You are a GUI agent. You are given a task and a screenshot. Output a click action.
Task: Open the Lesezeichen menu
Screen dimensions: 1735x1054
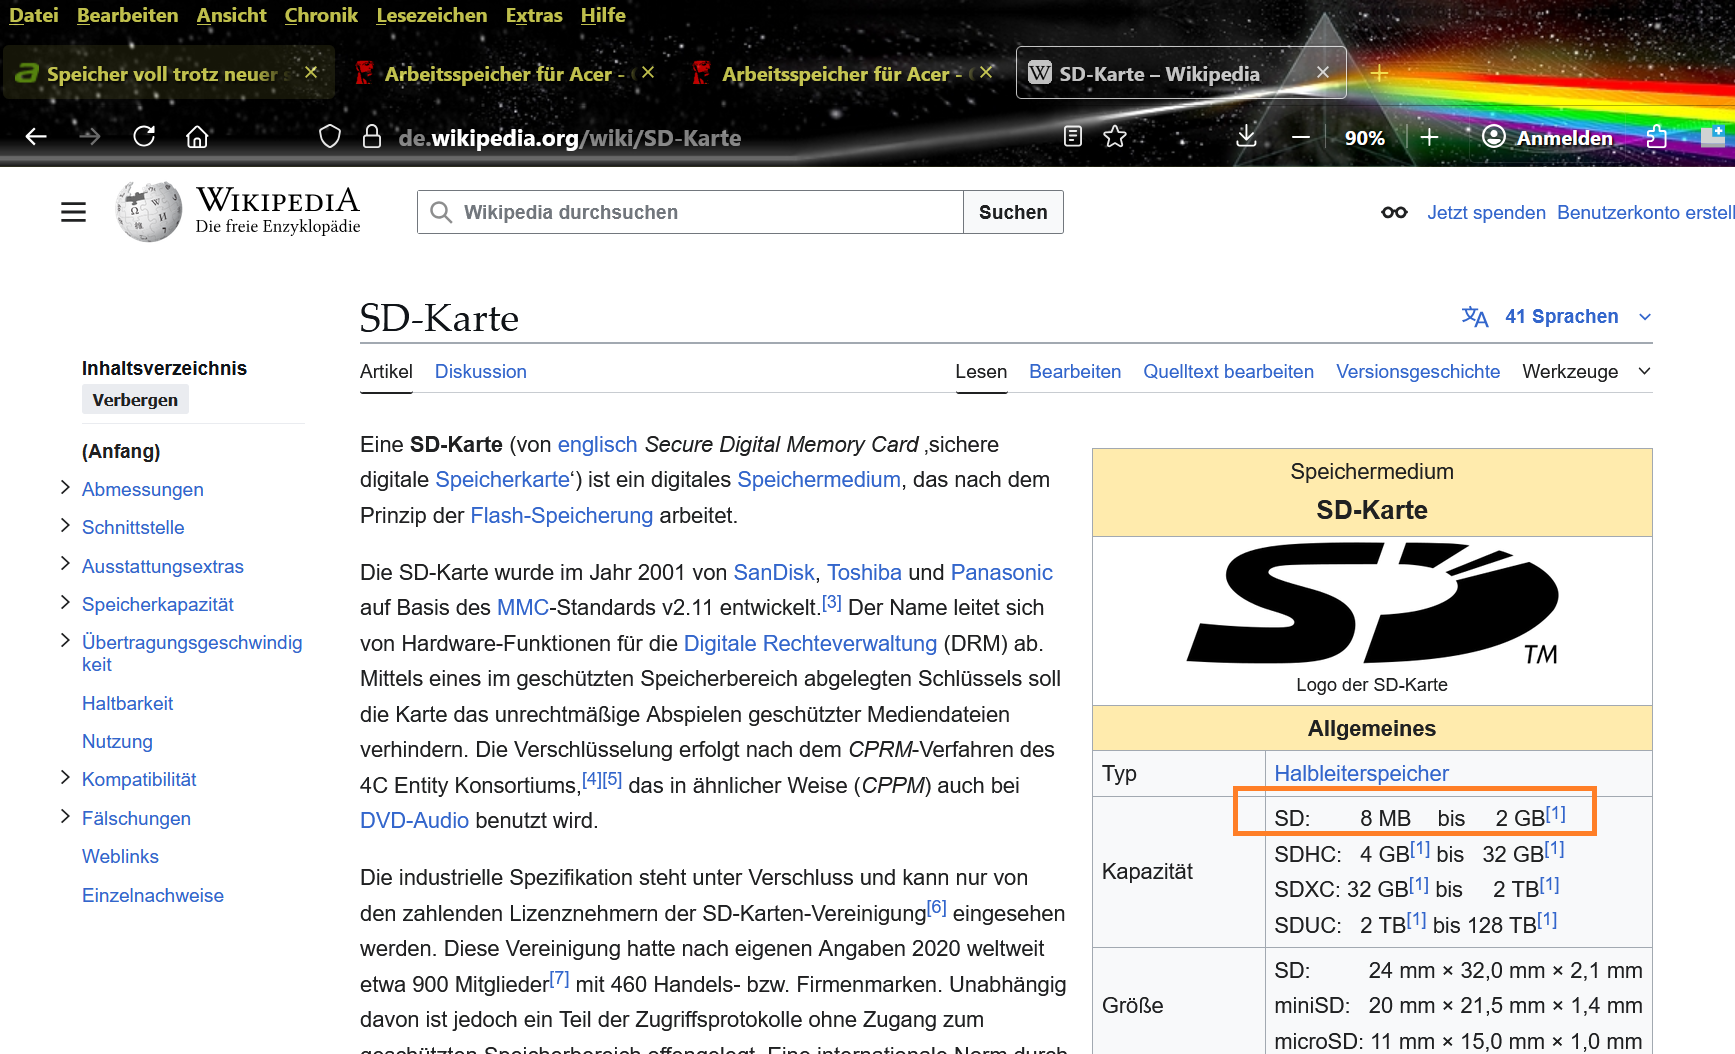click(x=431, y=15)
